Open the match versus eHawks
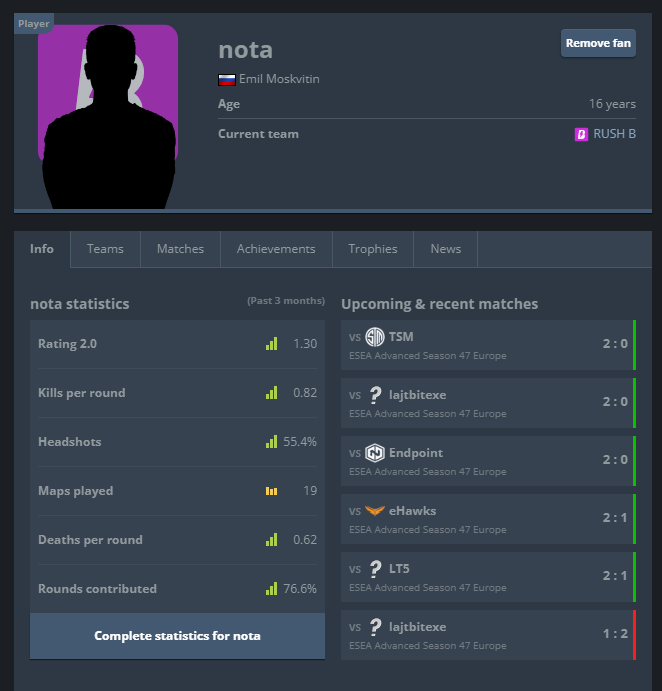The width and height of the screenshot is (662, 691). (x=488, y=519)
